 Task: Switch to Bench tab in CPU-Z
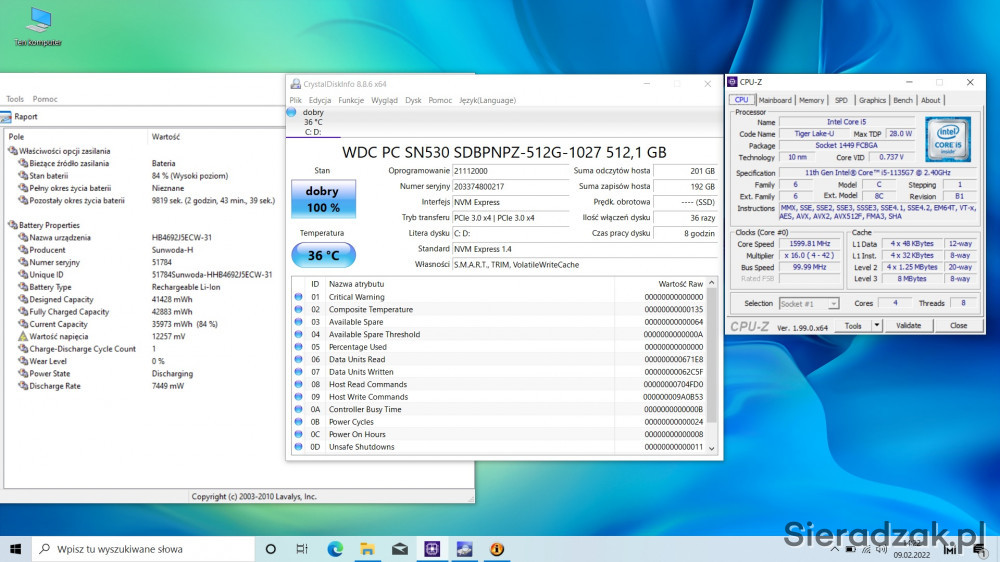(x=902, y=100)
